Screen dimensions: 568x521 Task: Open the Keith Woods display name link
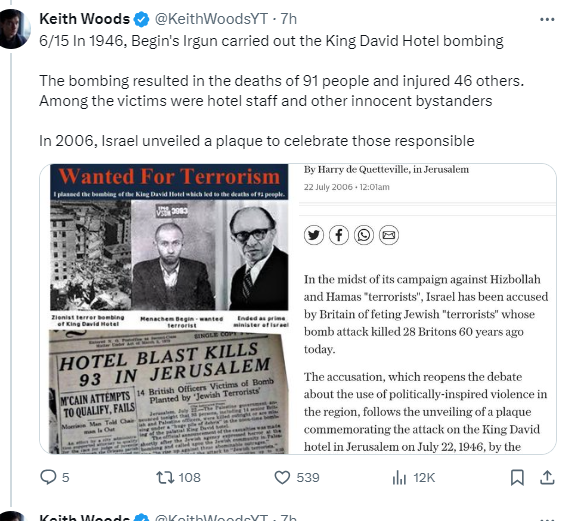(x=84, y=19)
